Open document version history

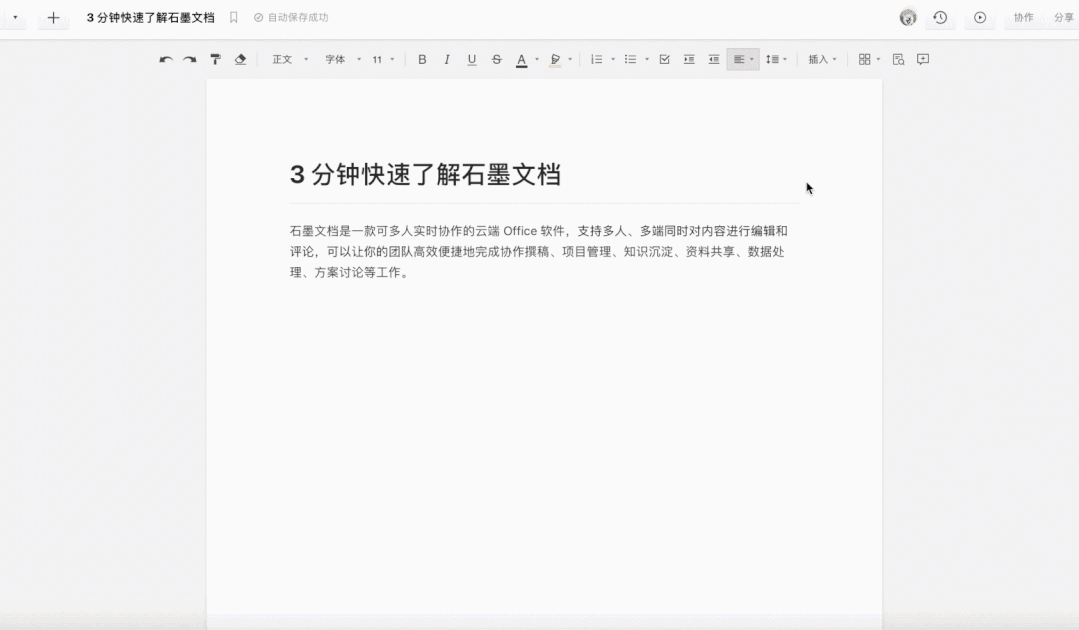pos(940,18)
